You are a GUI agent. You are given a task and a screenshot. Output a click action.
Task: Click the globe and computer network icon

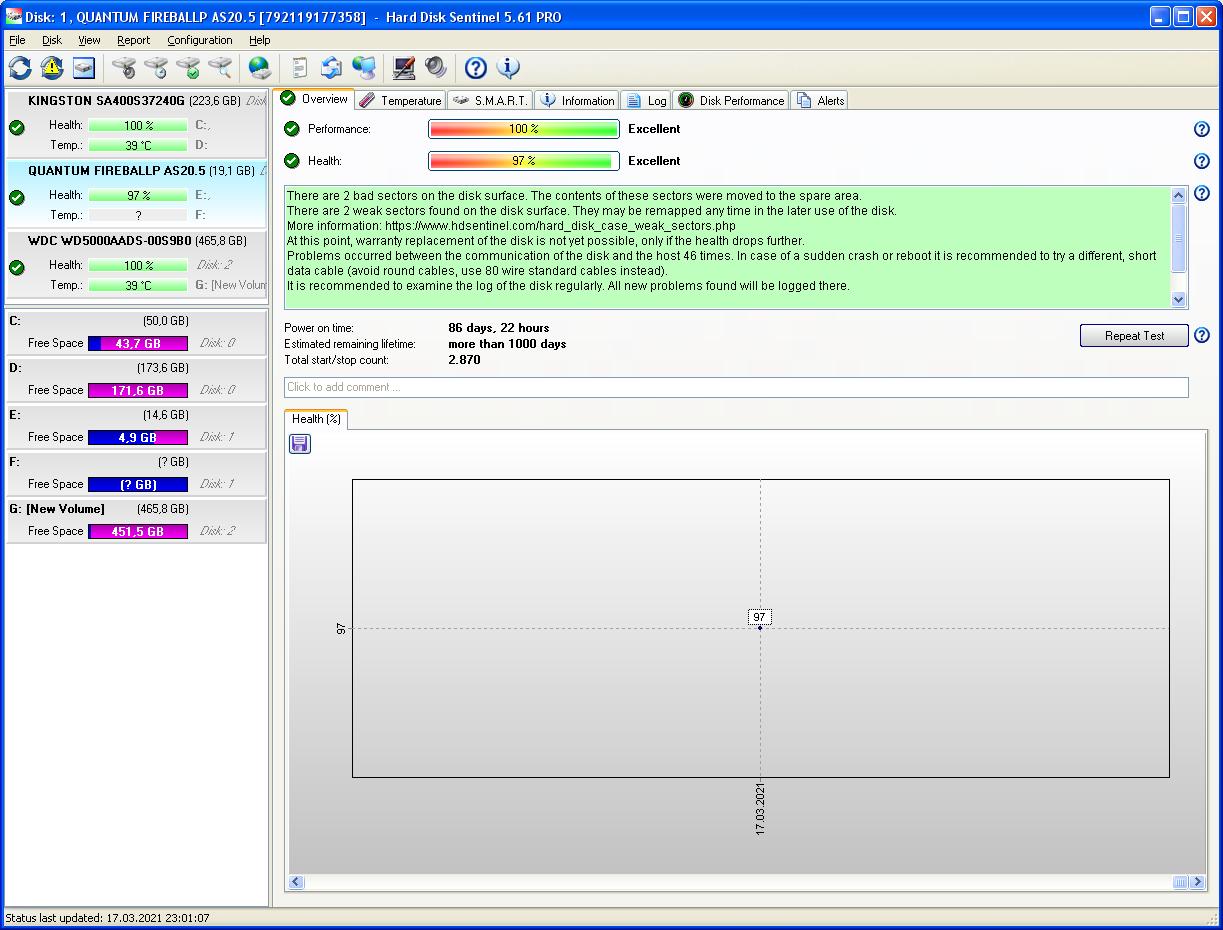tap(364, 68)
